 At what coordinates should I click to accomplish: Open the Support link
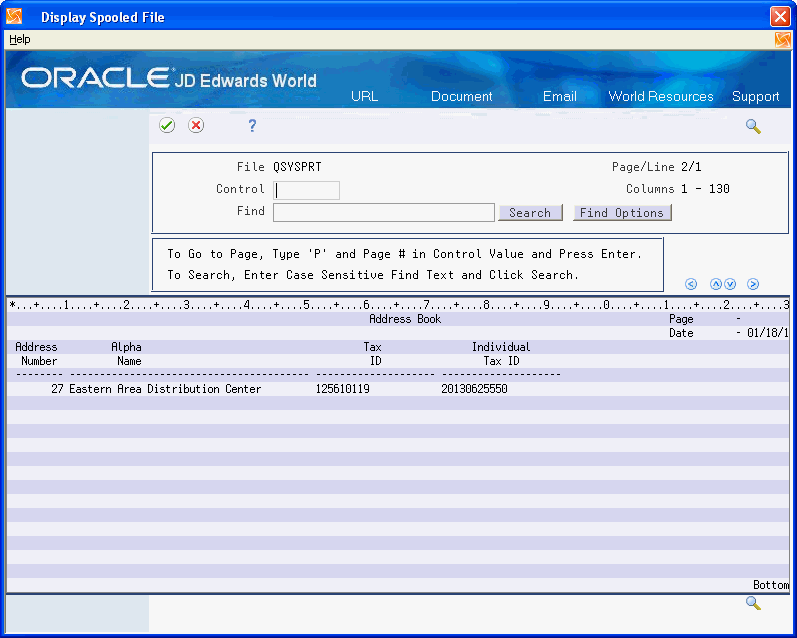click(755, 97)
